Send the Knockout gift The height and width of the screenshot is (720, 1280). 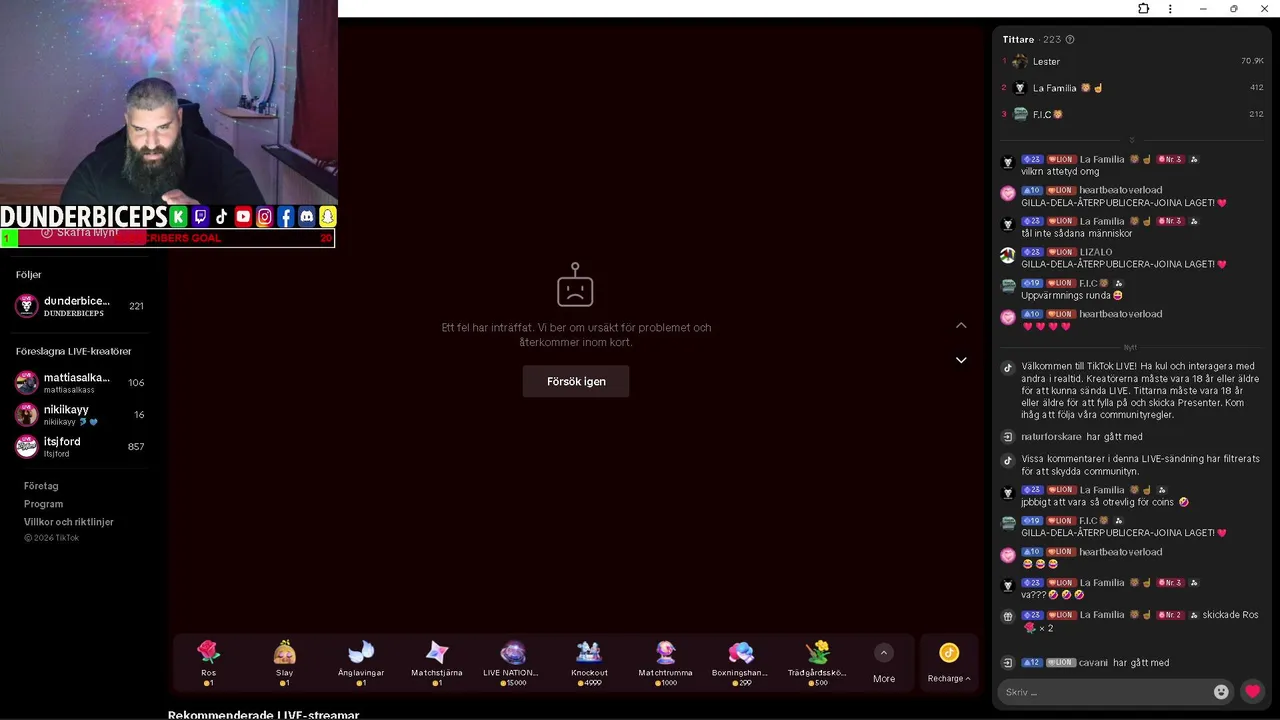point(589,662)
